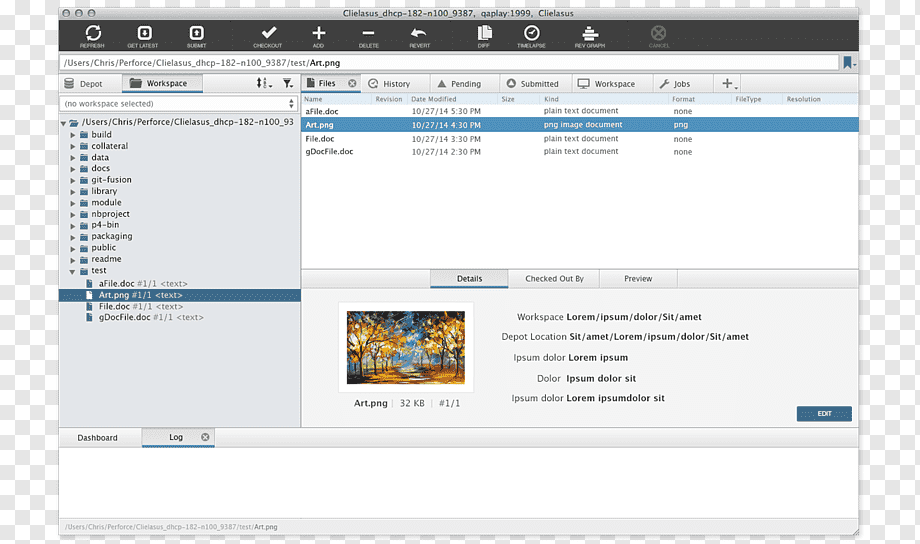Collapse the test folder

click(x=72, y=271)
